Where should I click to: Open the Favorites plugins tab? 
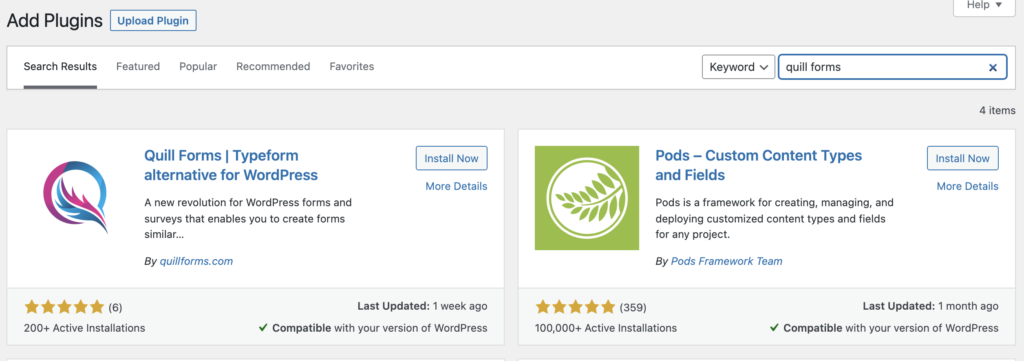pos(351,67)
